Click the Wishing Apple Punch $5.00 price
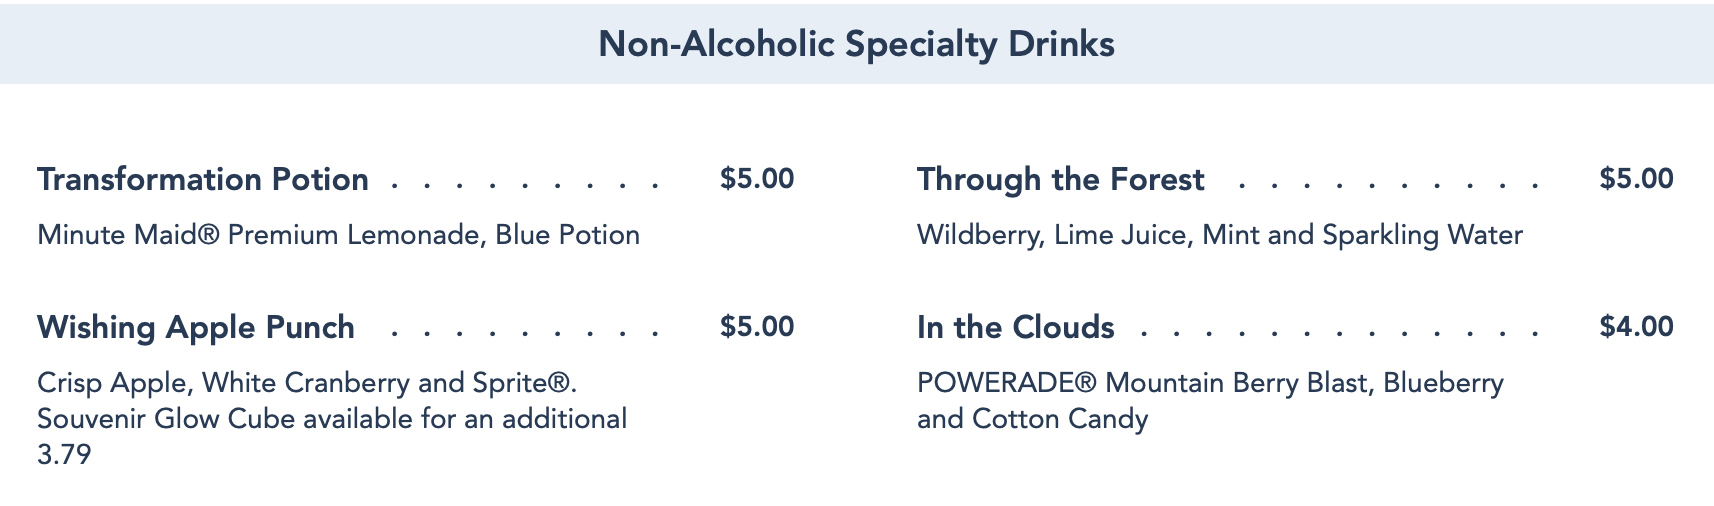 tap(757, 327)
